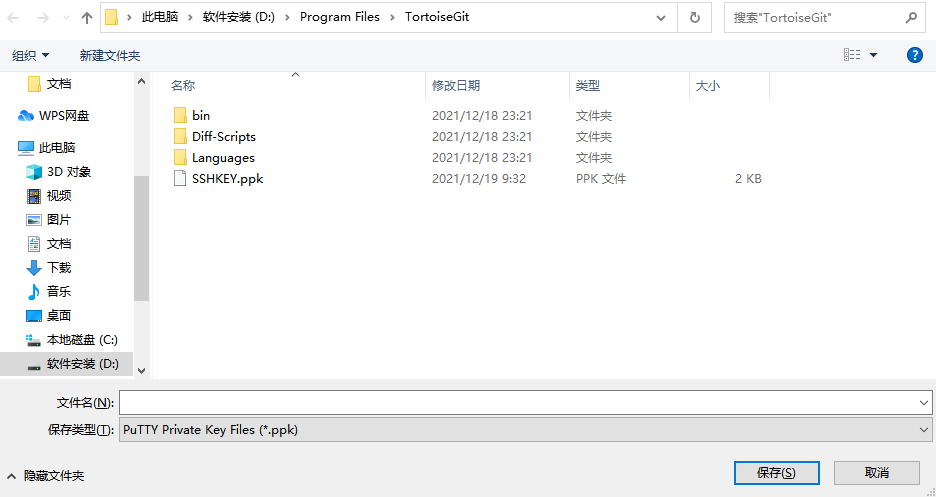Open 文档 under 此电脑 in sidebar
Viewport: 936px width, 497px height.
click(59, 243)
